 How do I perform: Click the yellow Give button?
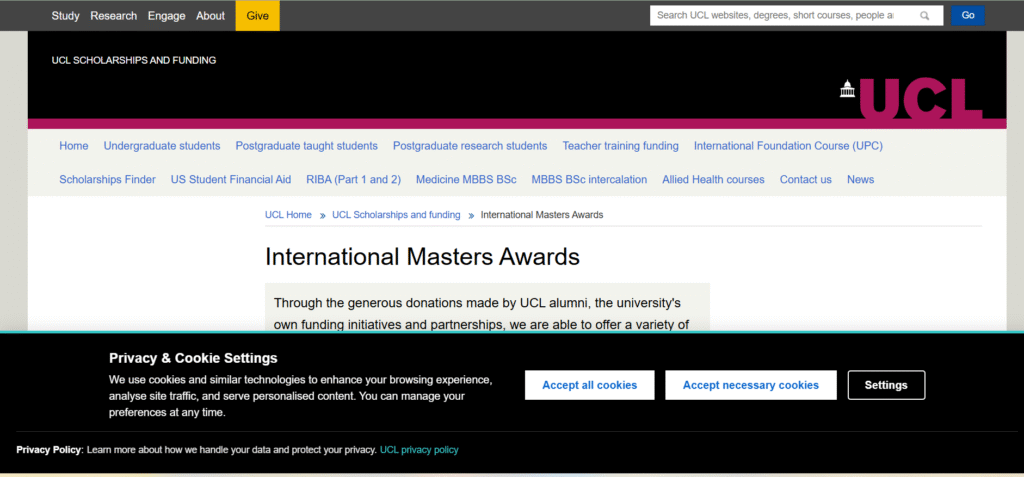coord(257,16)
